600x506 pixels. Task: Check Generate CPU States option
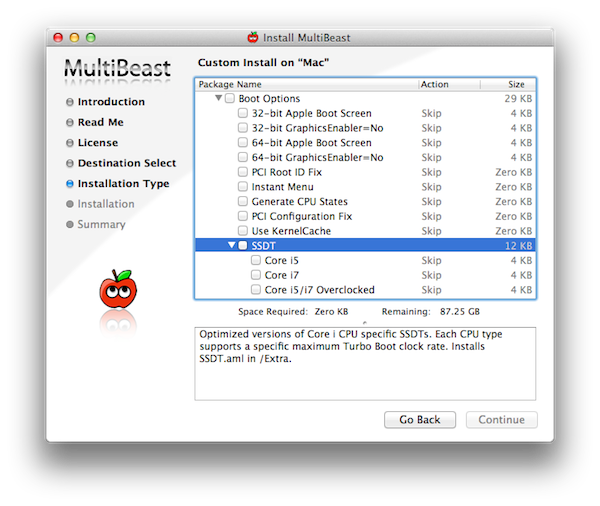(x=243, y=201)
